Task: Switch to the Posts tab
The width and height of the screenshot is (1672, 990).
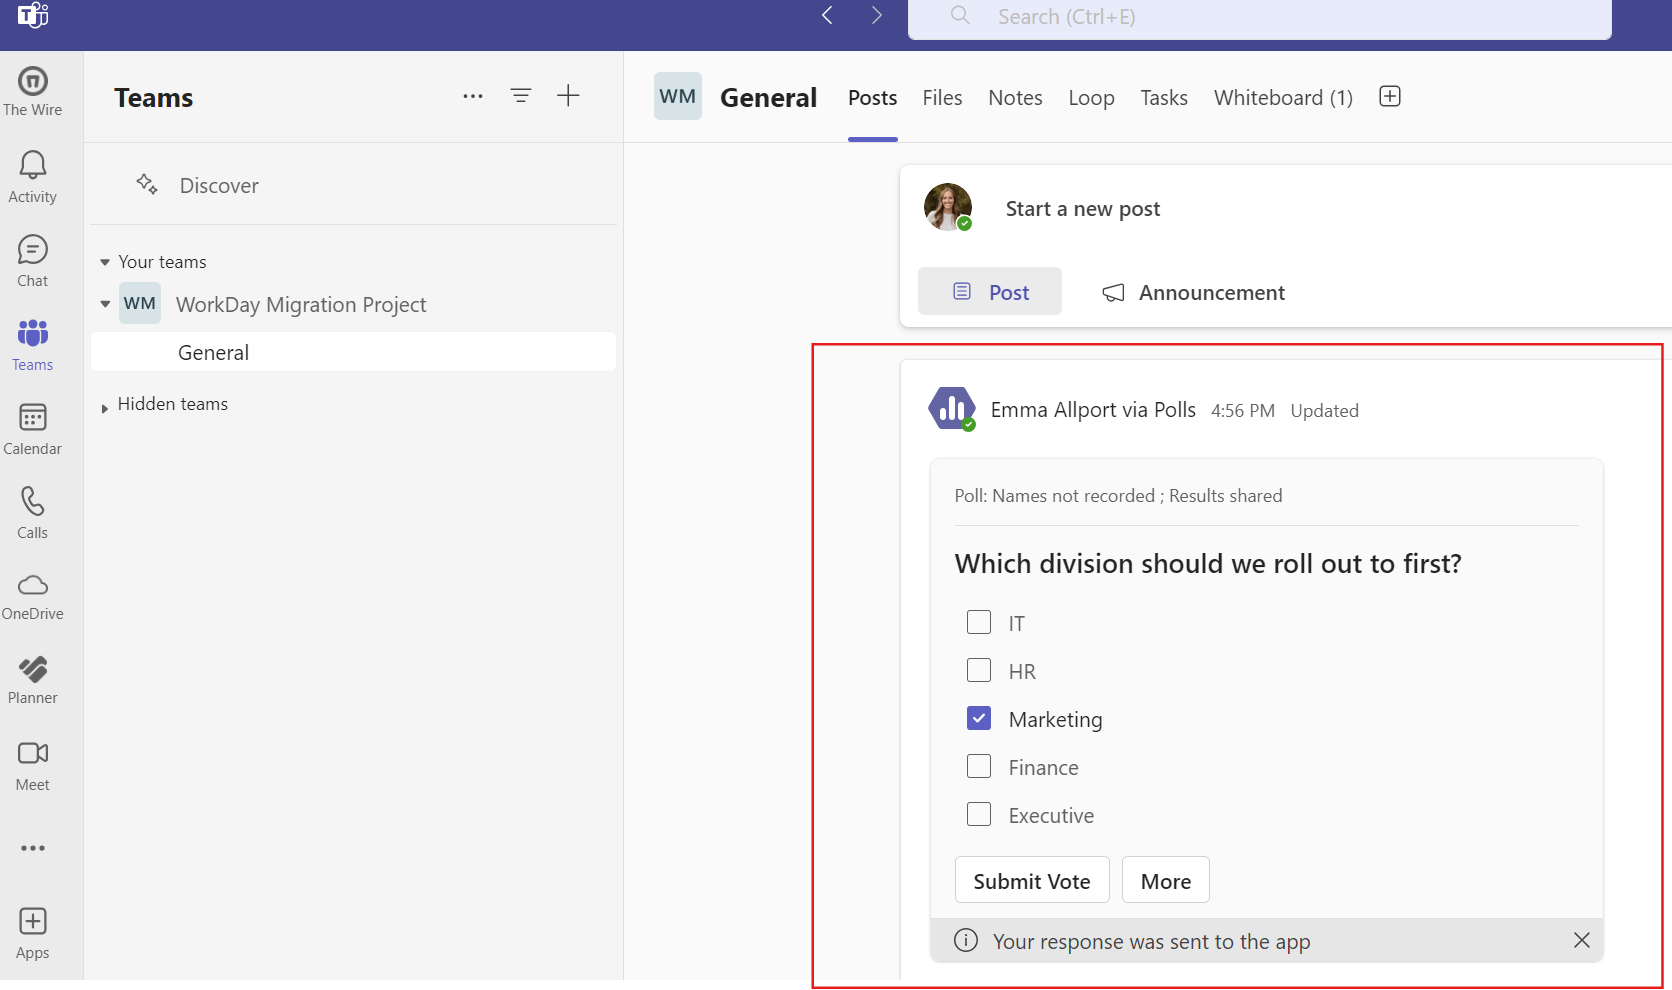Action: (873, 98)
